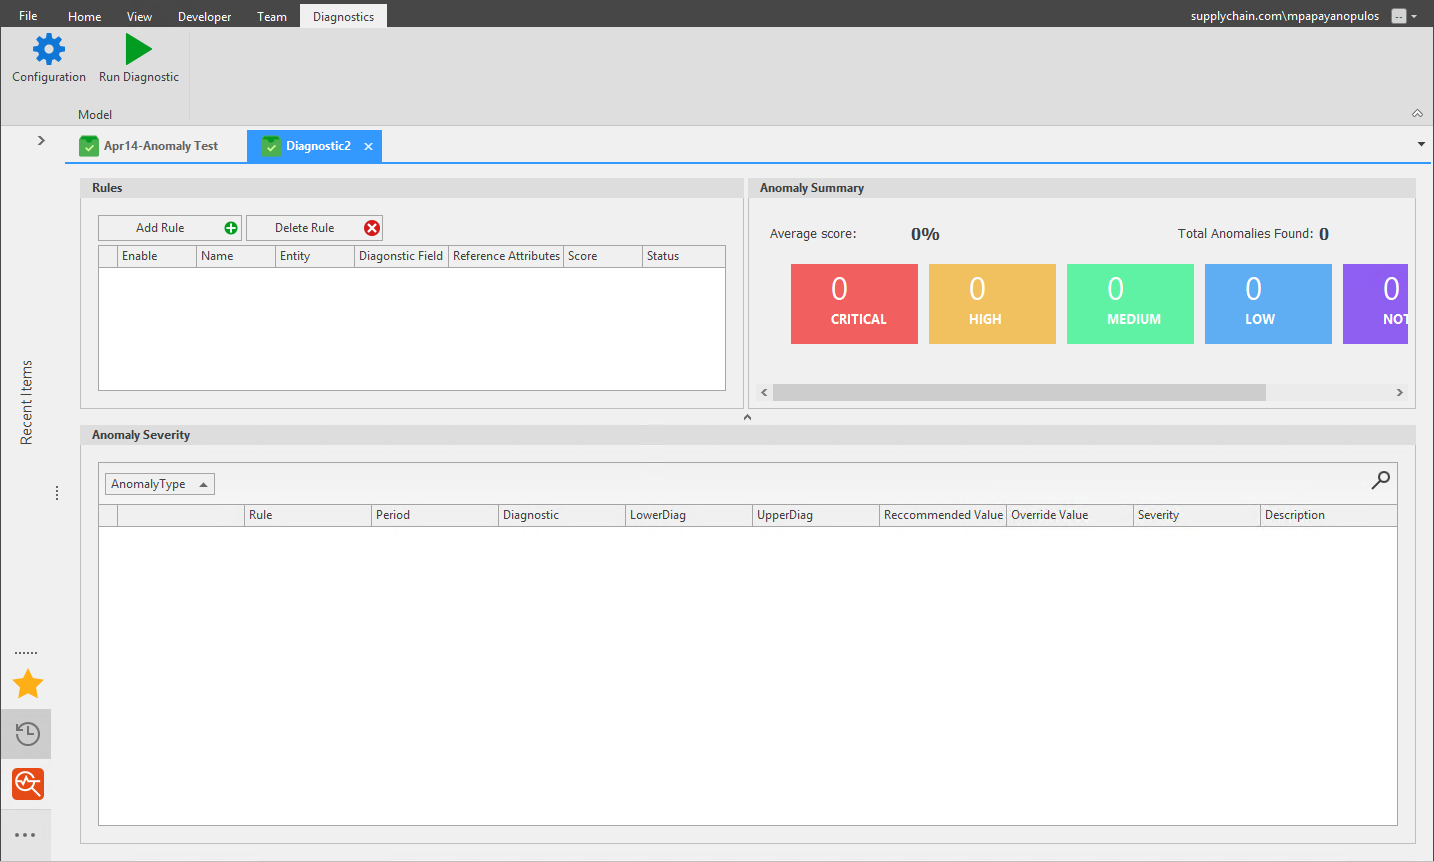
Task: Open the sidebar three-dot more options
Action: coord(26,835)
